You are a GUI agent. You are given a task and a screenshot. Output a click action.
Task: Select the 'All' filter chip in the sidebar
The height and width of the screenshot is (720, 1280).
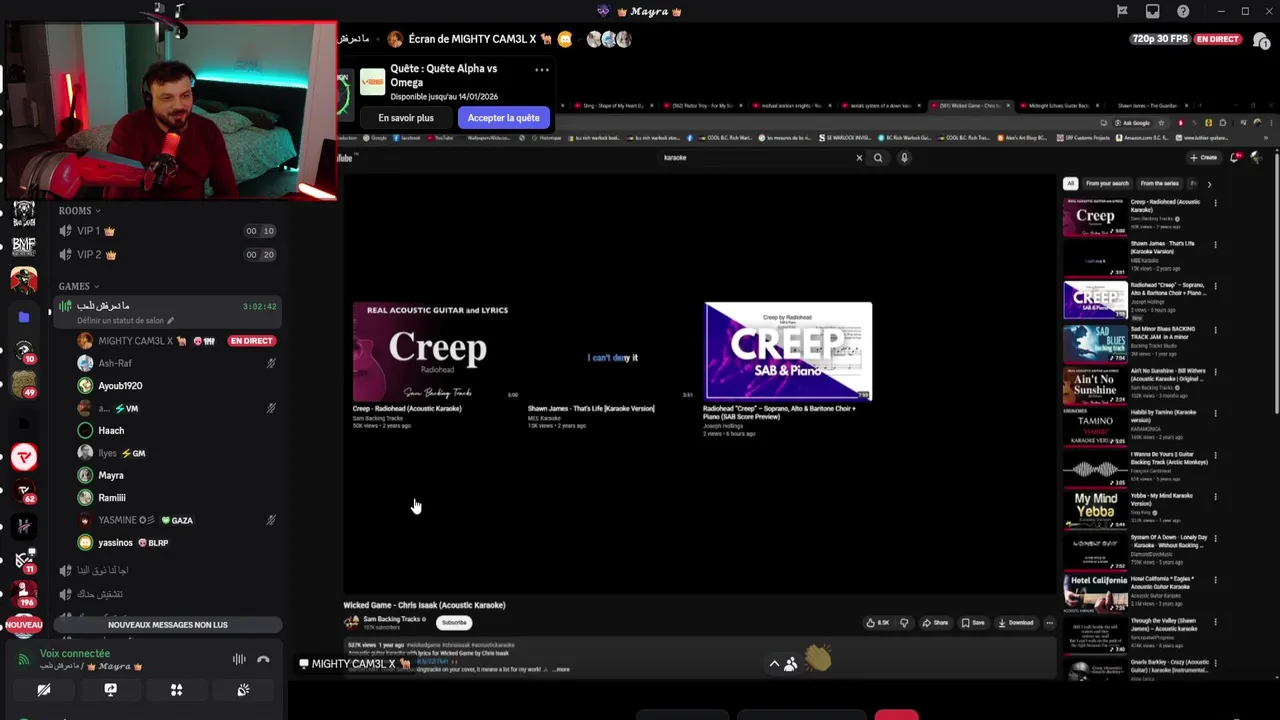click(1070, 184)
